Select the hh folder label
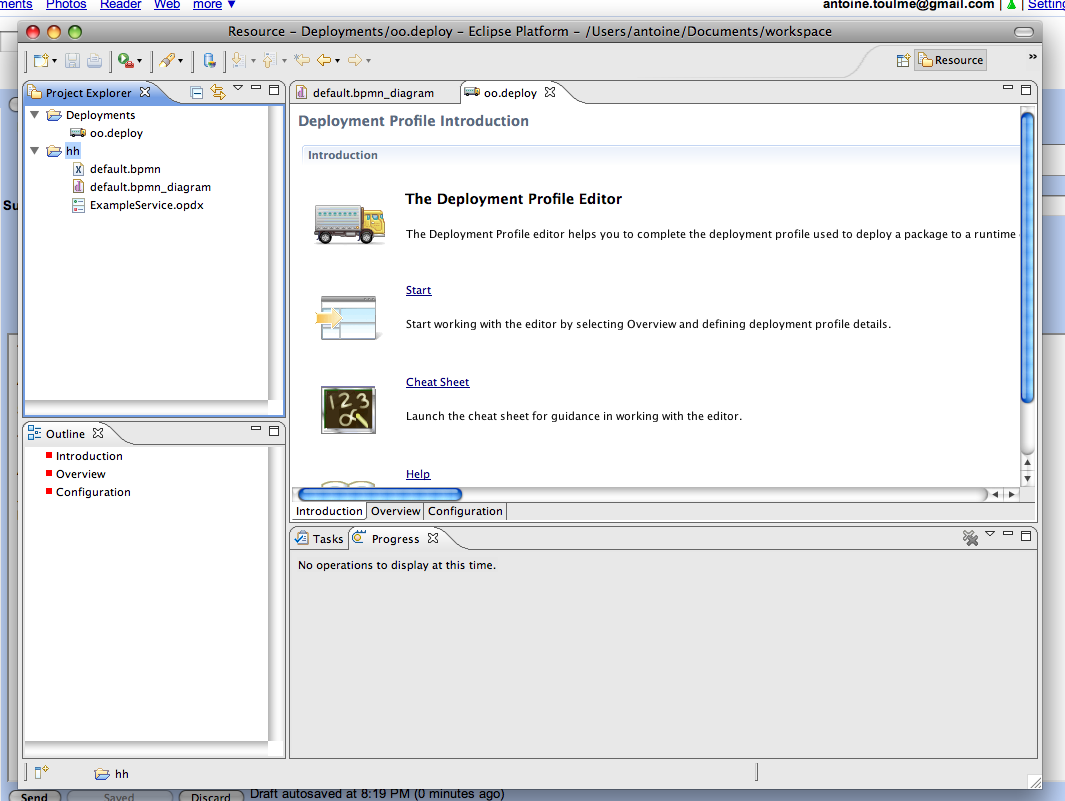The height and width of the screenshot is (801, 1065). pyautogui.click(x=73, y=151)
